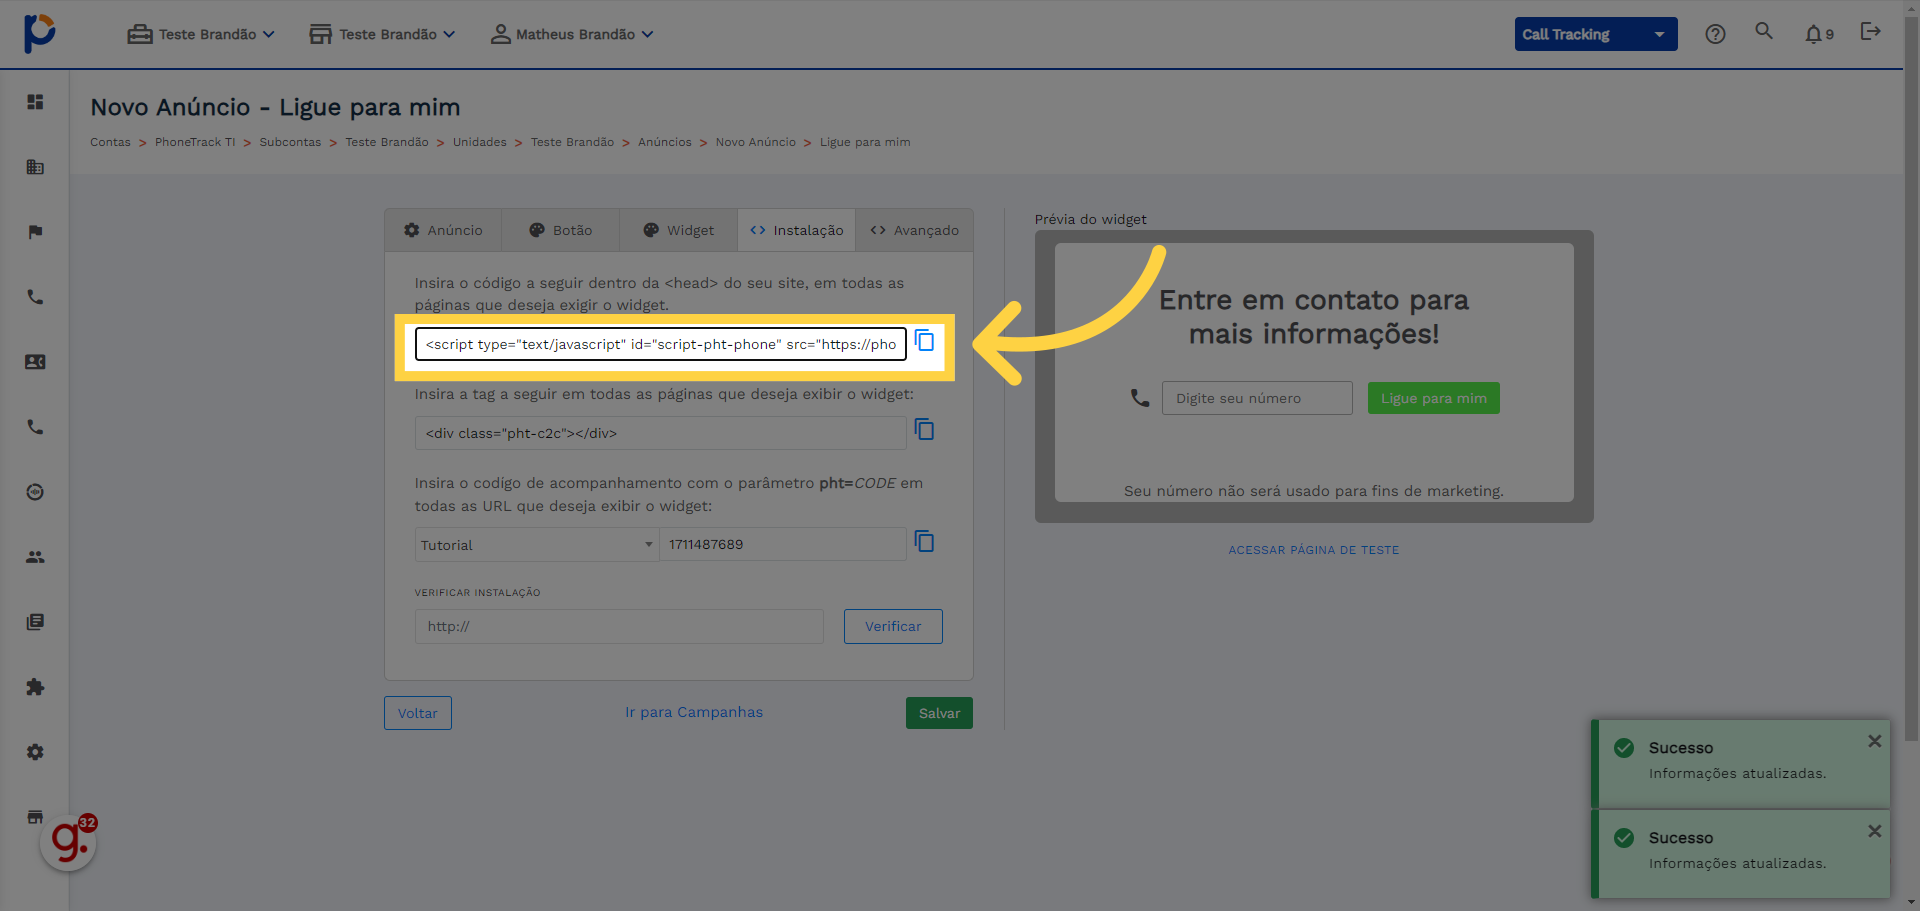1920x911 pixels.
Task: Open the dashboard grid icon in the sidebar
Action: tap(35, 102)
